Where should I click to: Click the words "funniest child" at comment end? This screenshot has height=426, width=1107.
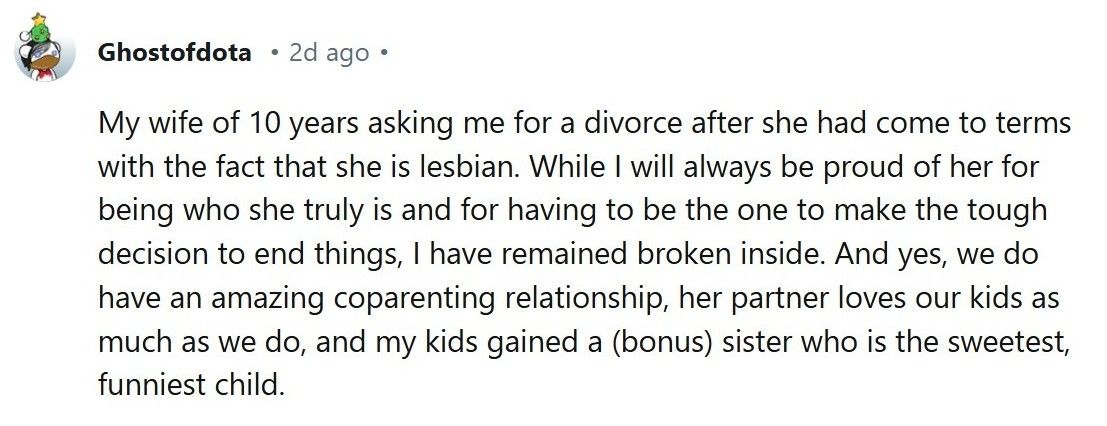(191, 385)
